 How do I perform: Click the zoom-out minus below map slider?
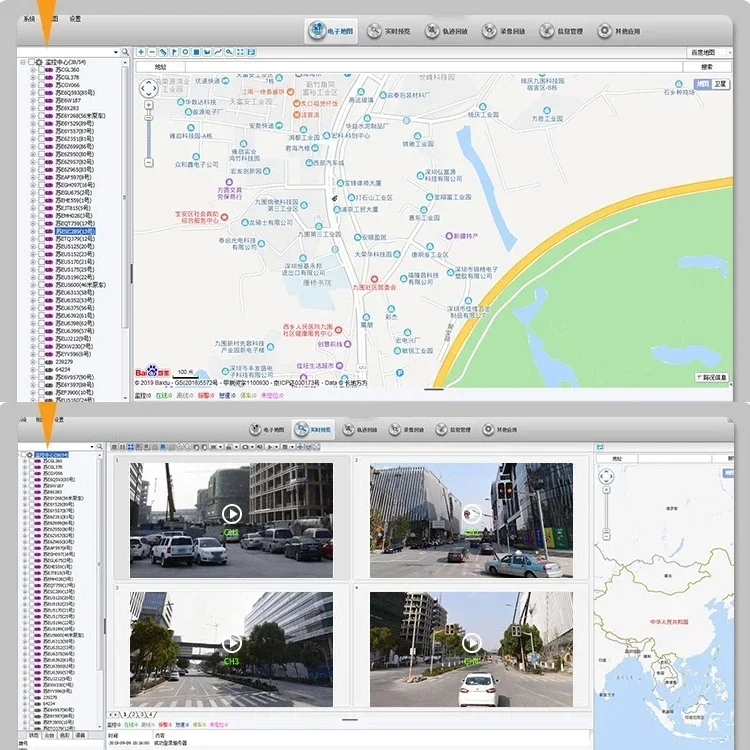click(149, 162)
